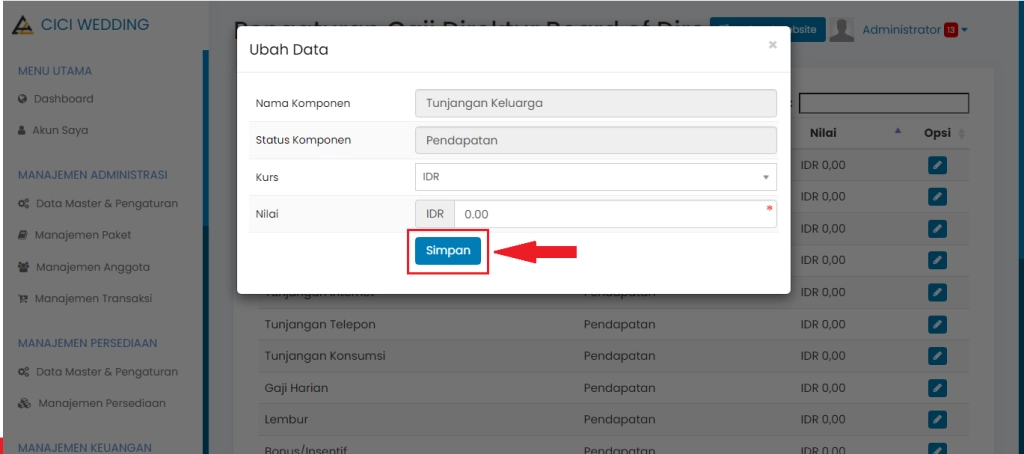
Task: Open Akun Saya menu item
Action: 60,130
